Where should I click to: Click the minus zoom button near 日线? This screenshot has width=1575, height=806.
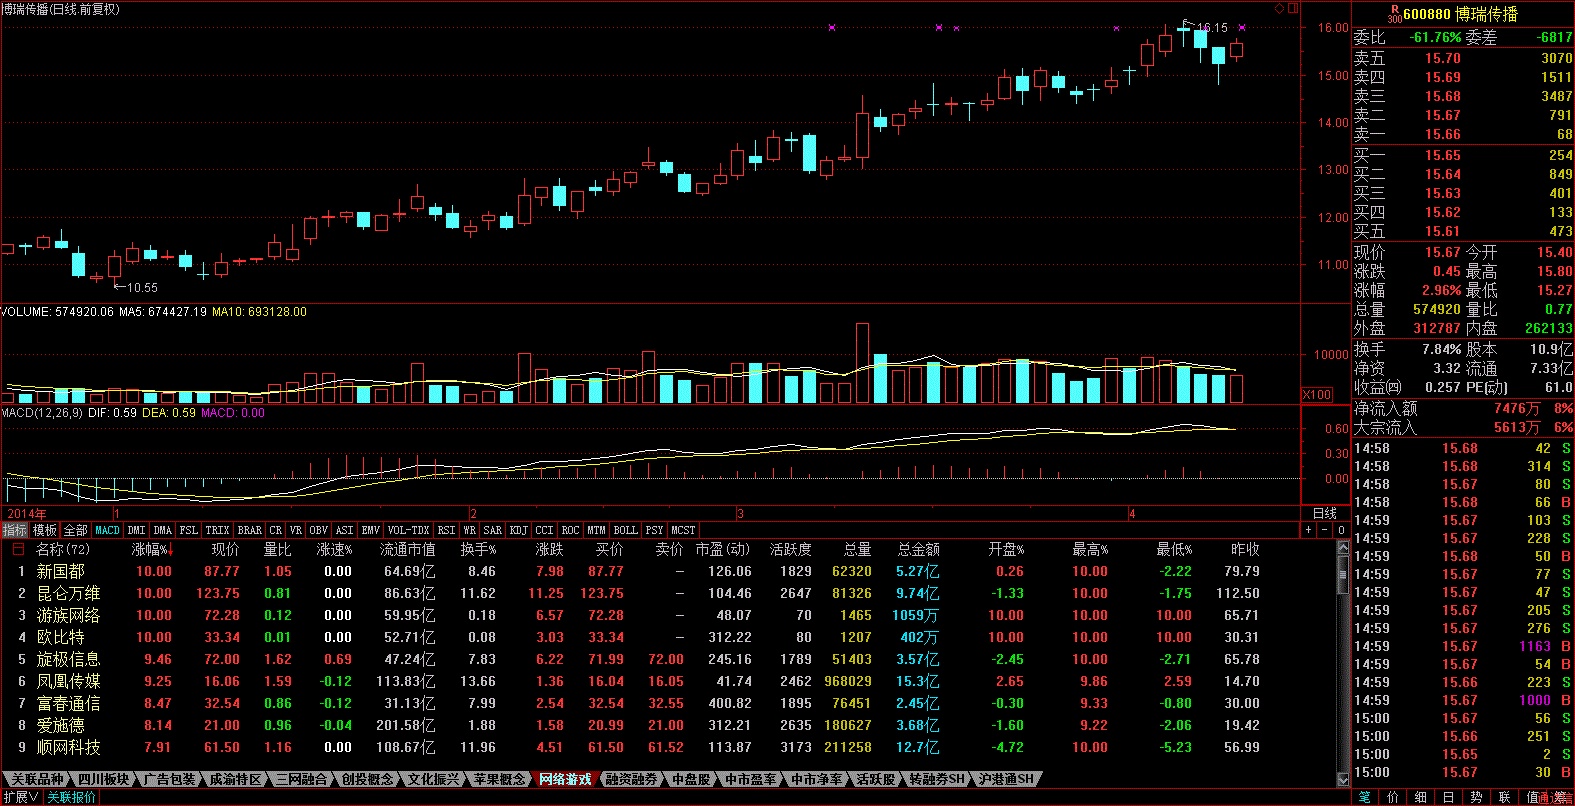tap(1325, 530)
